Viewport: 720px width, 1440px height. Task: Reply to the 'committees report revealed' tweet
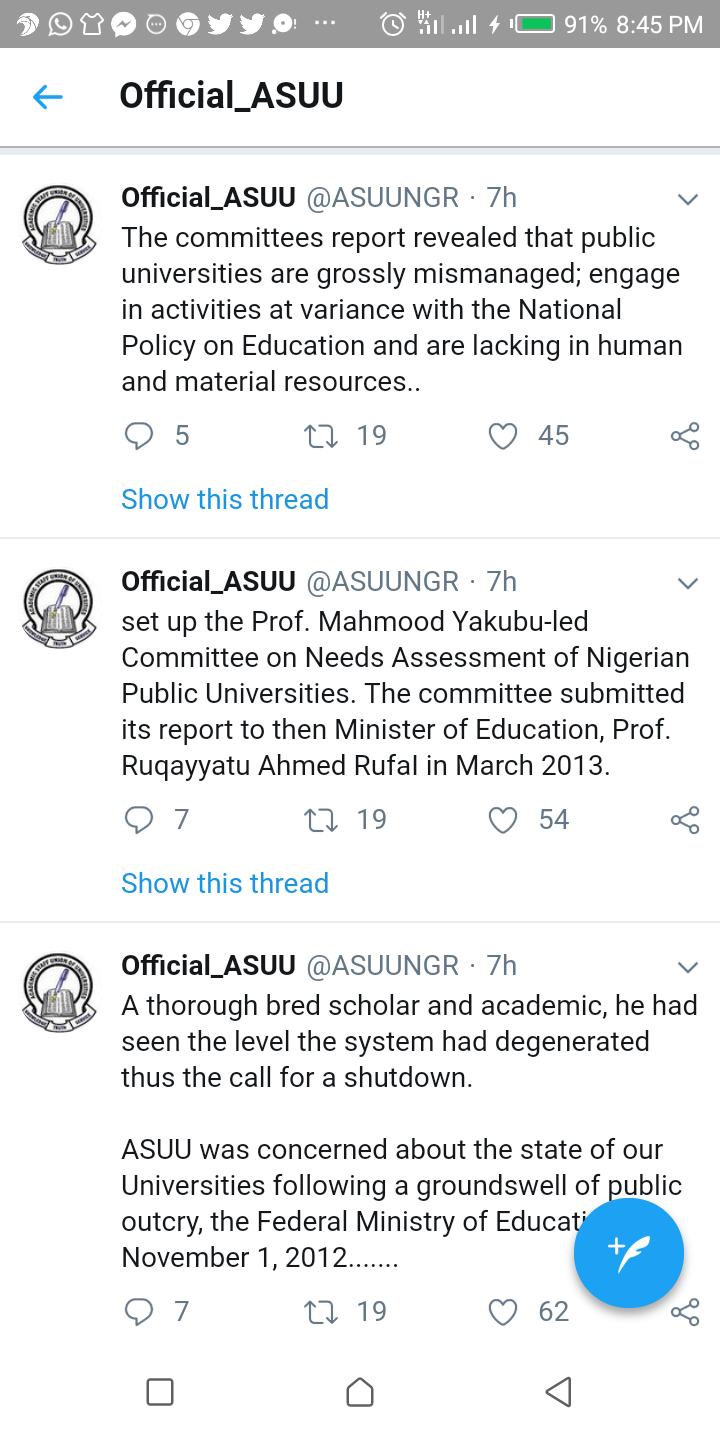[x=139, y=436]
